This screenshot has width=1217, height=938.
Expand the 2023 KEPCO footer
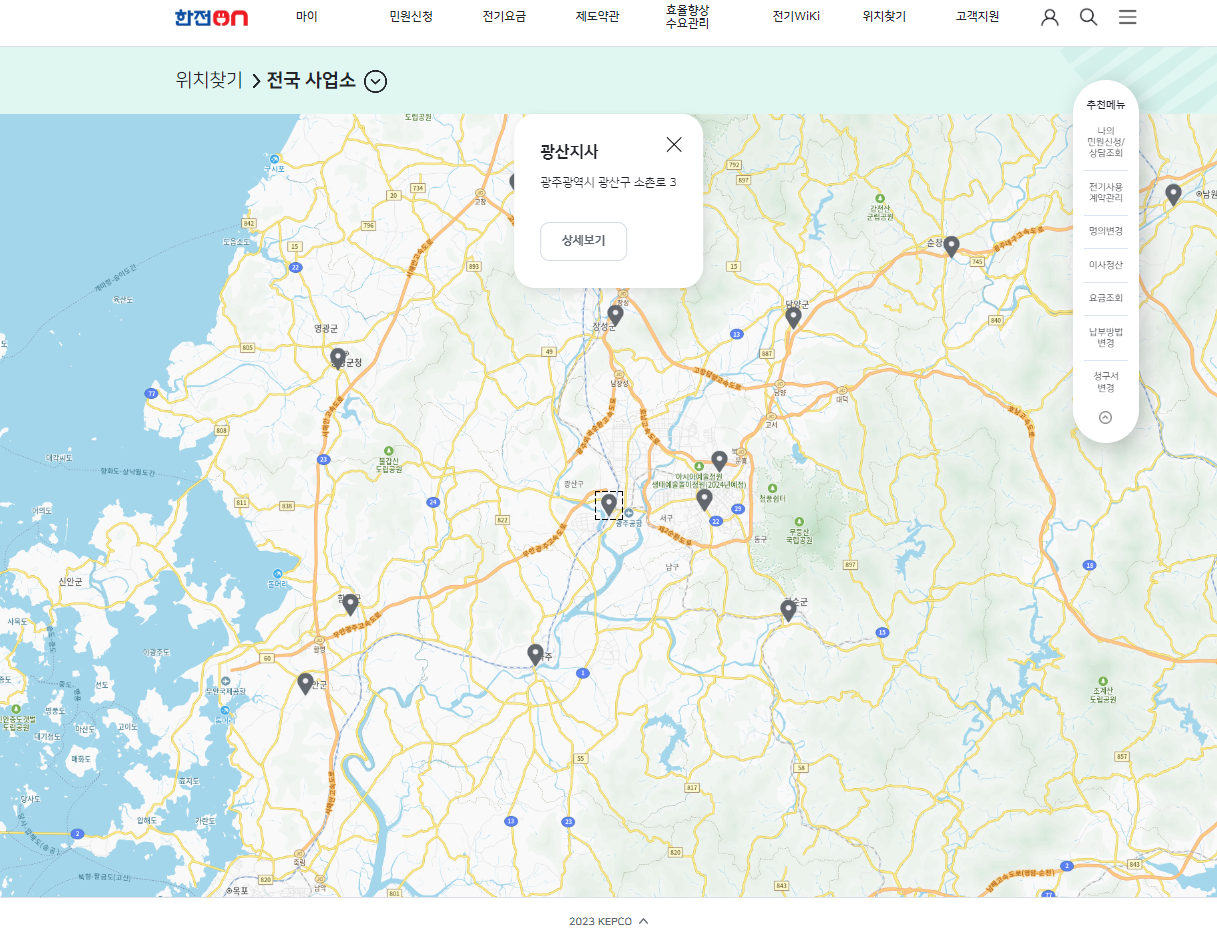click(x=608, y=921)
